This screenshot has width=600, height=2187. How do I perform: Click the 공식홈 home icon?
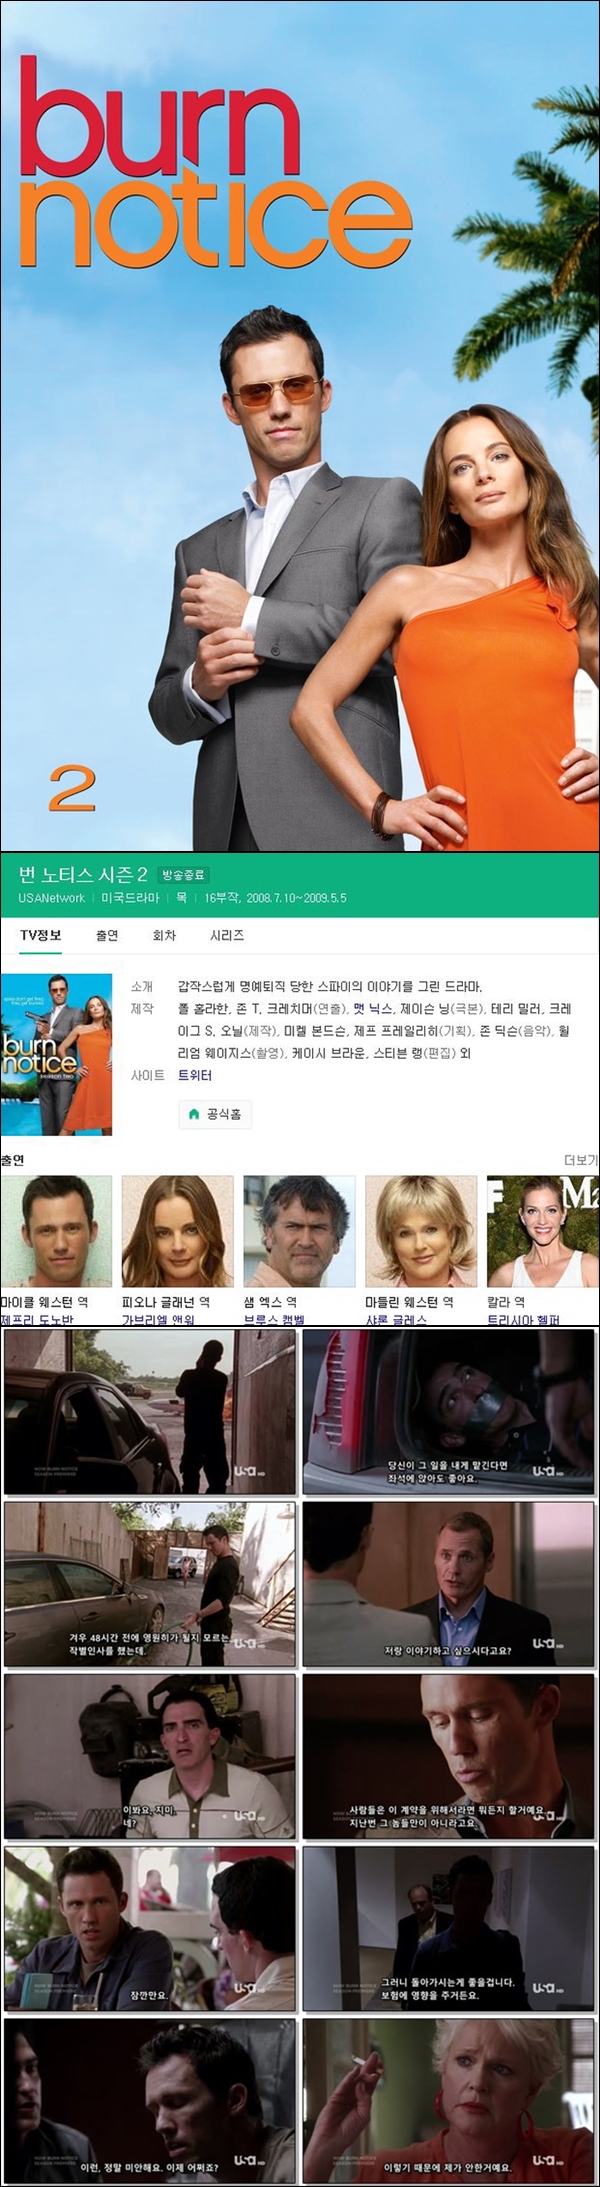(194, 1114)
